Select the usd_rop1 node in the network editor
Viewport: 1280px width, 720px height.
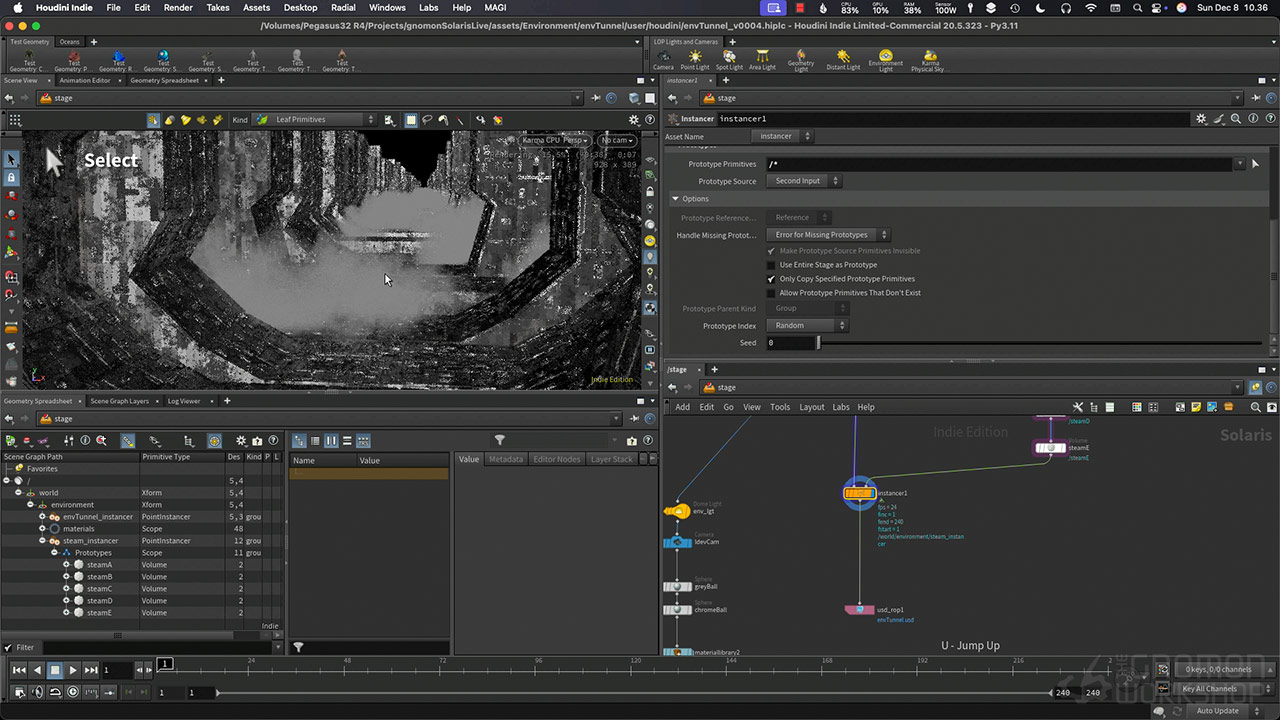click(x=858, y=610)
